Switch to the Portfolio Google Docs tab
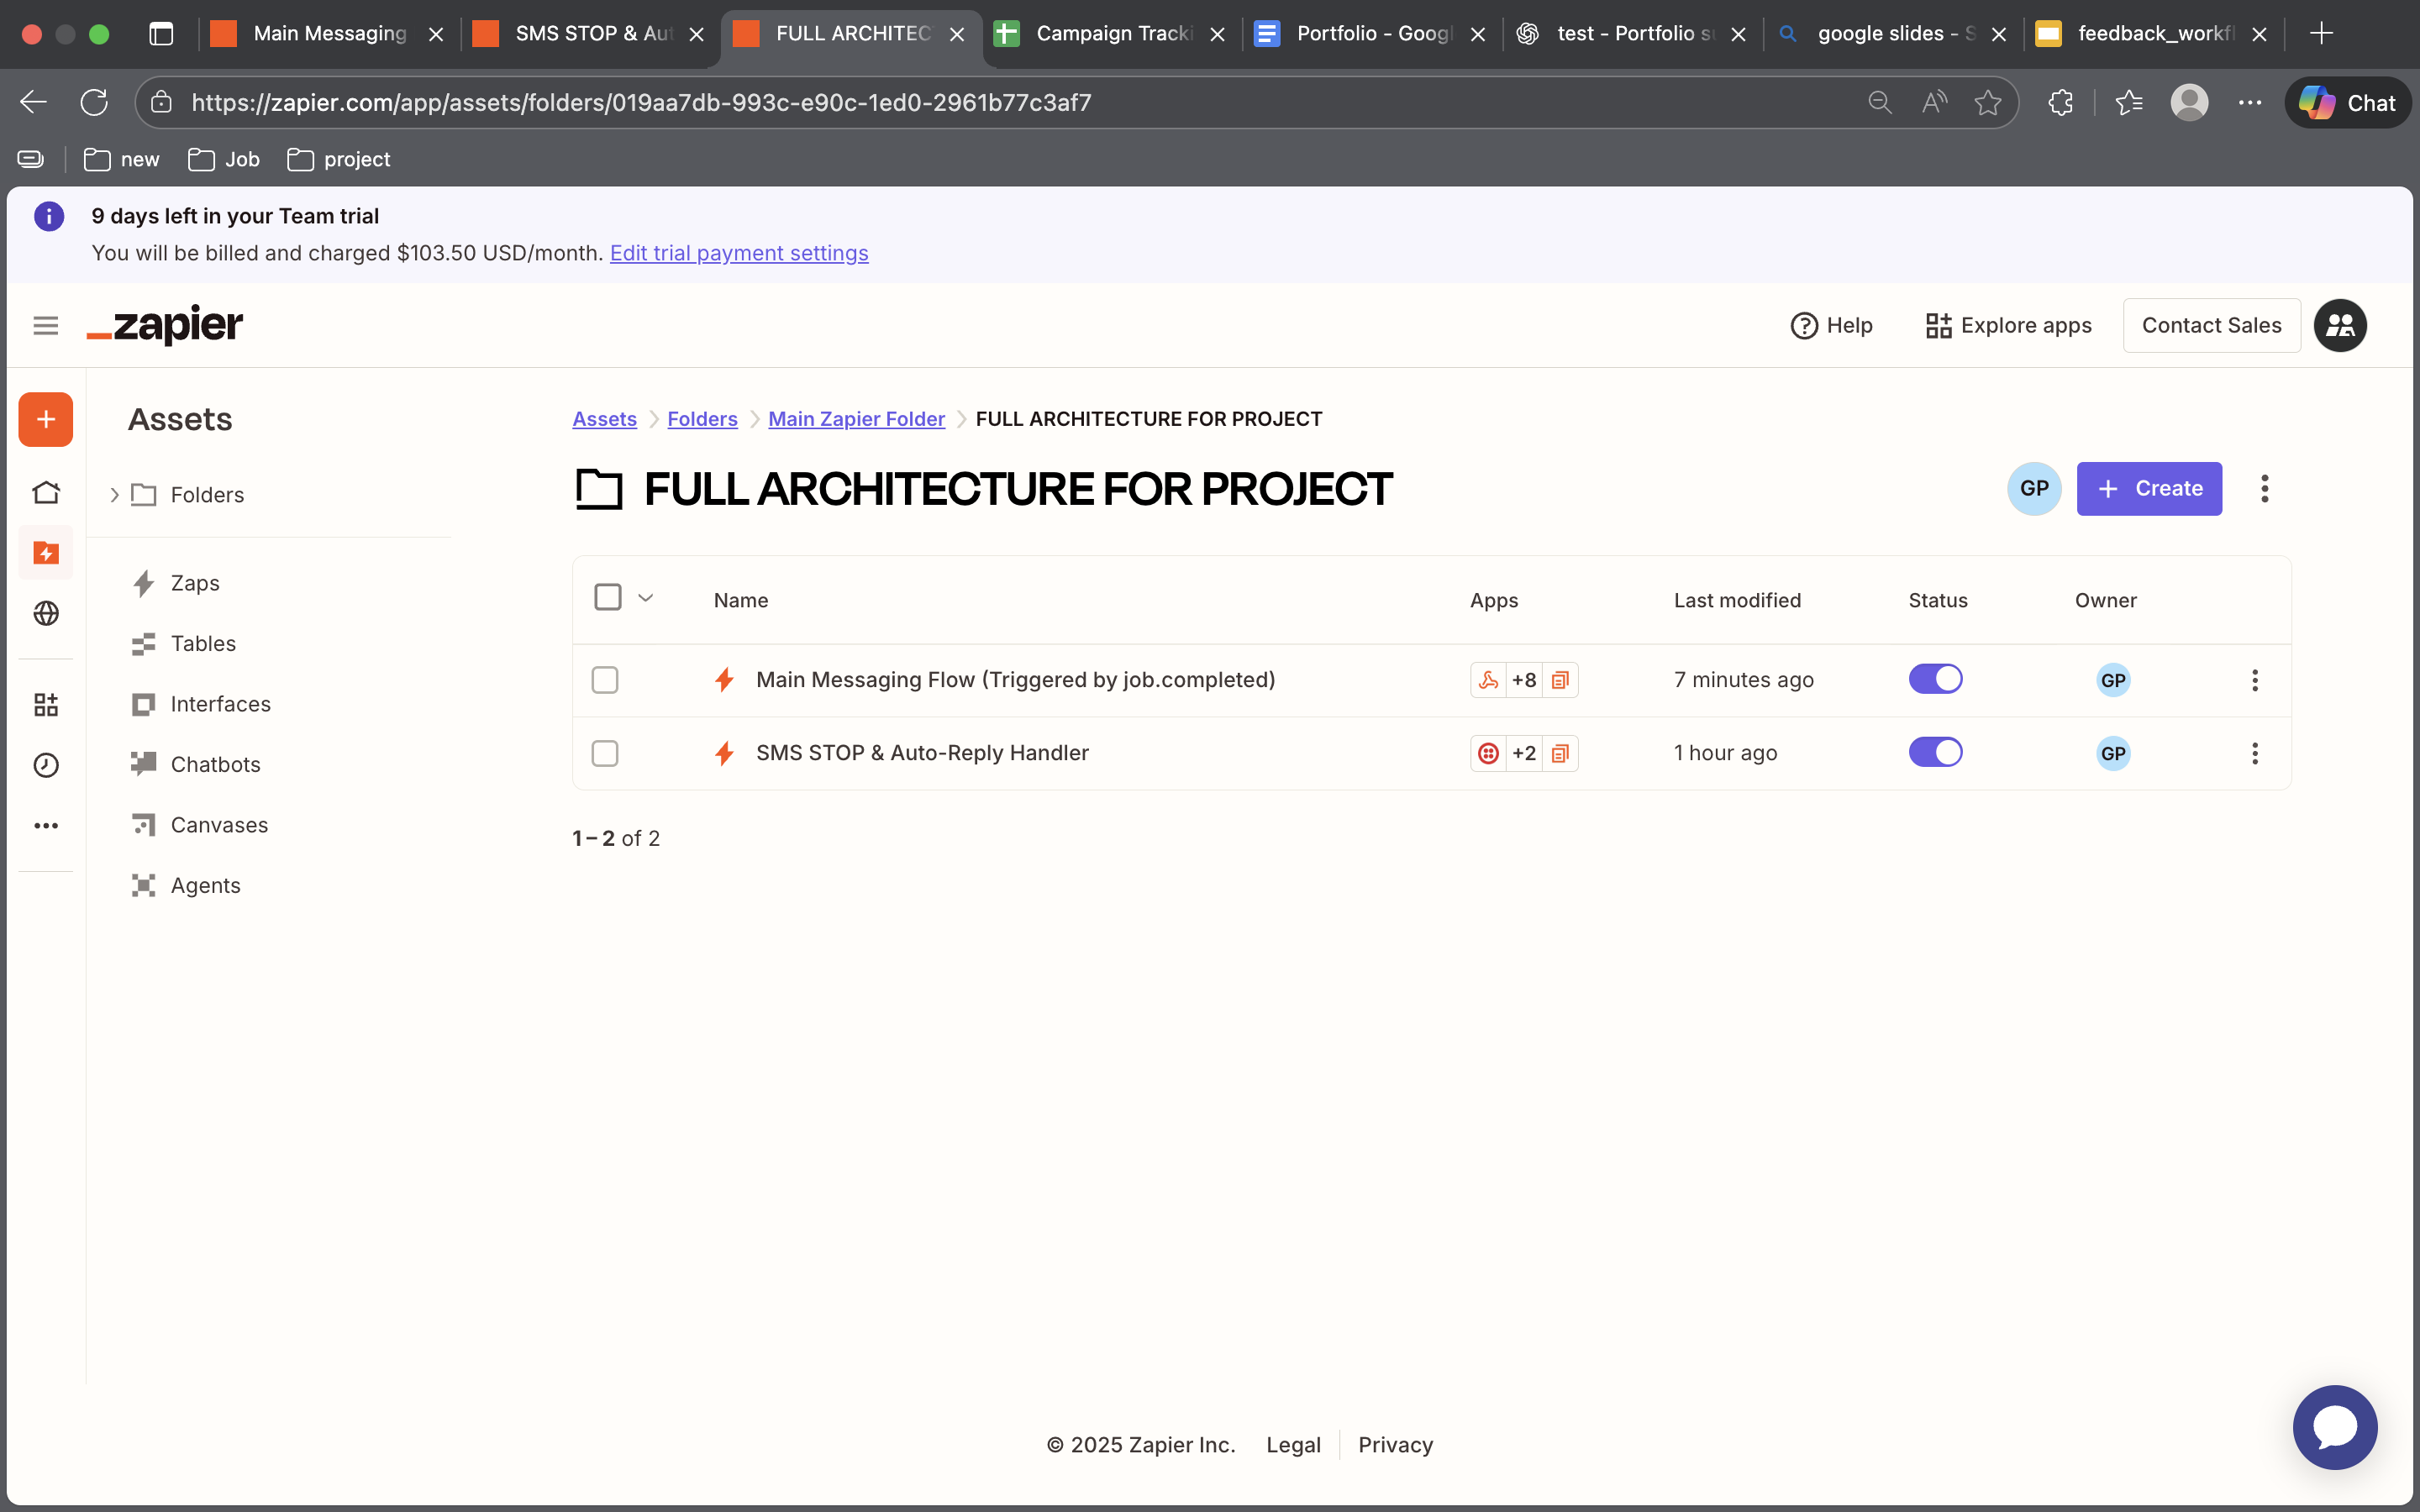2420x1512 pixels. [x=1372, y=34]
